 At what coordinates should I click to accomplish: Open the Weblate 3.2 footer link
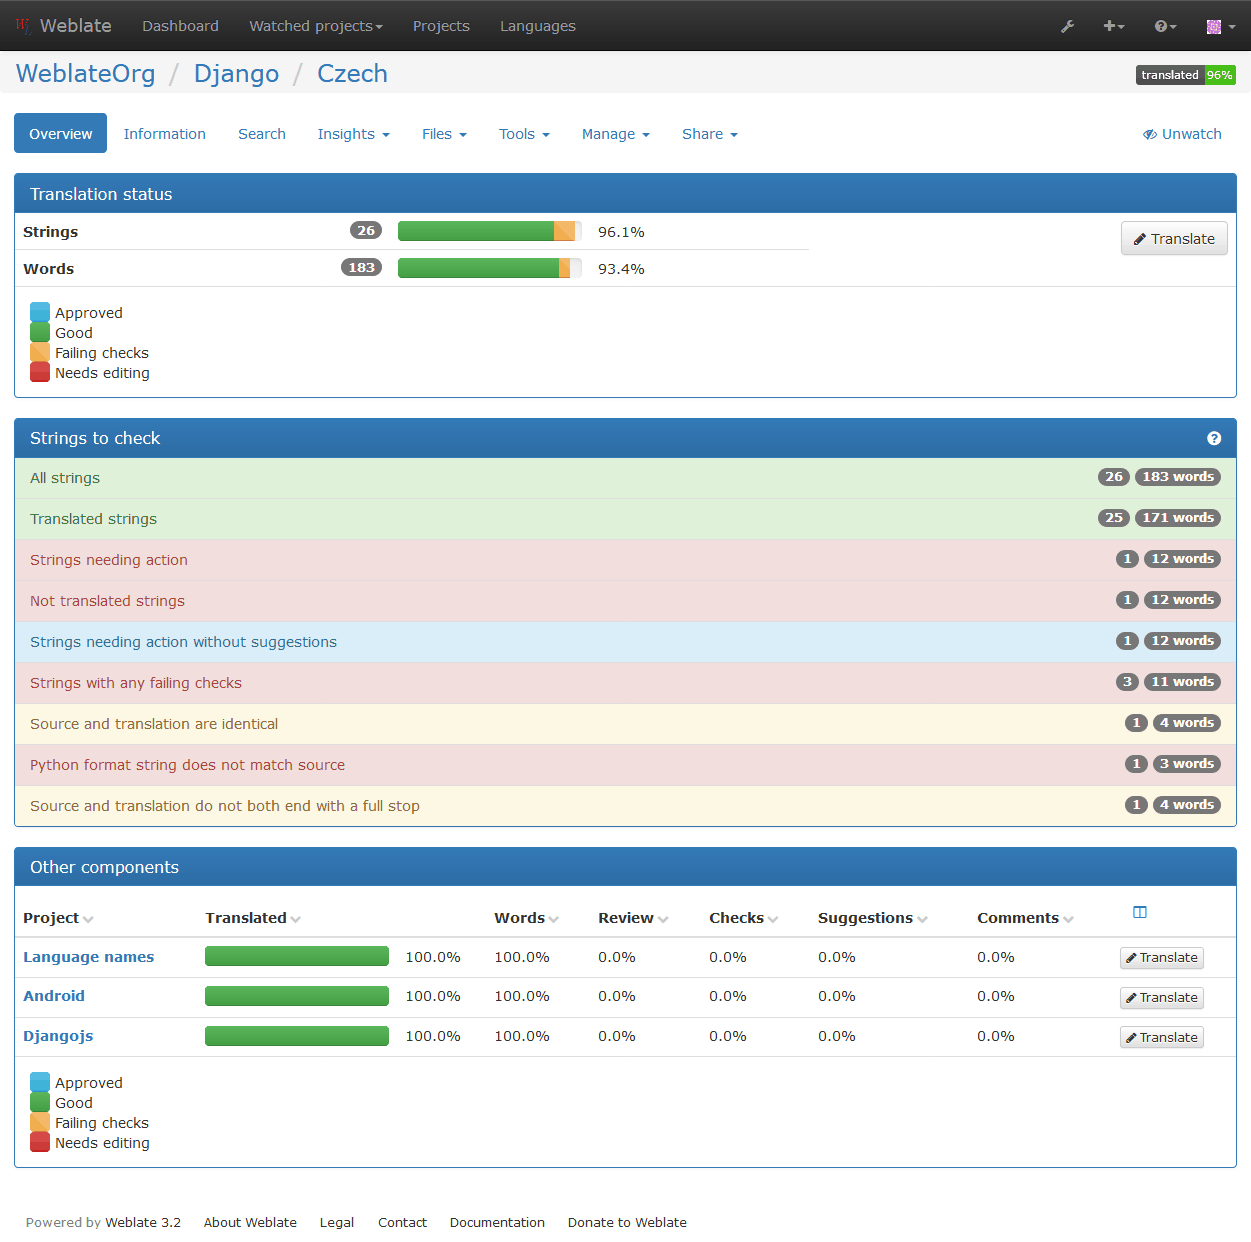(143, 1222)
